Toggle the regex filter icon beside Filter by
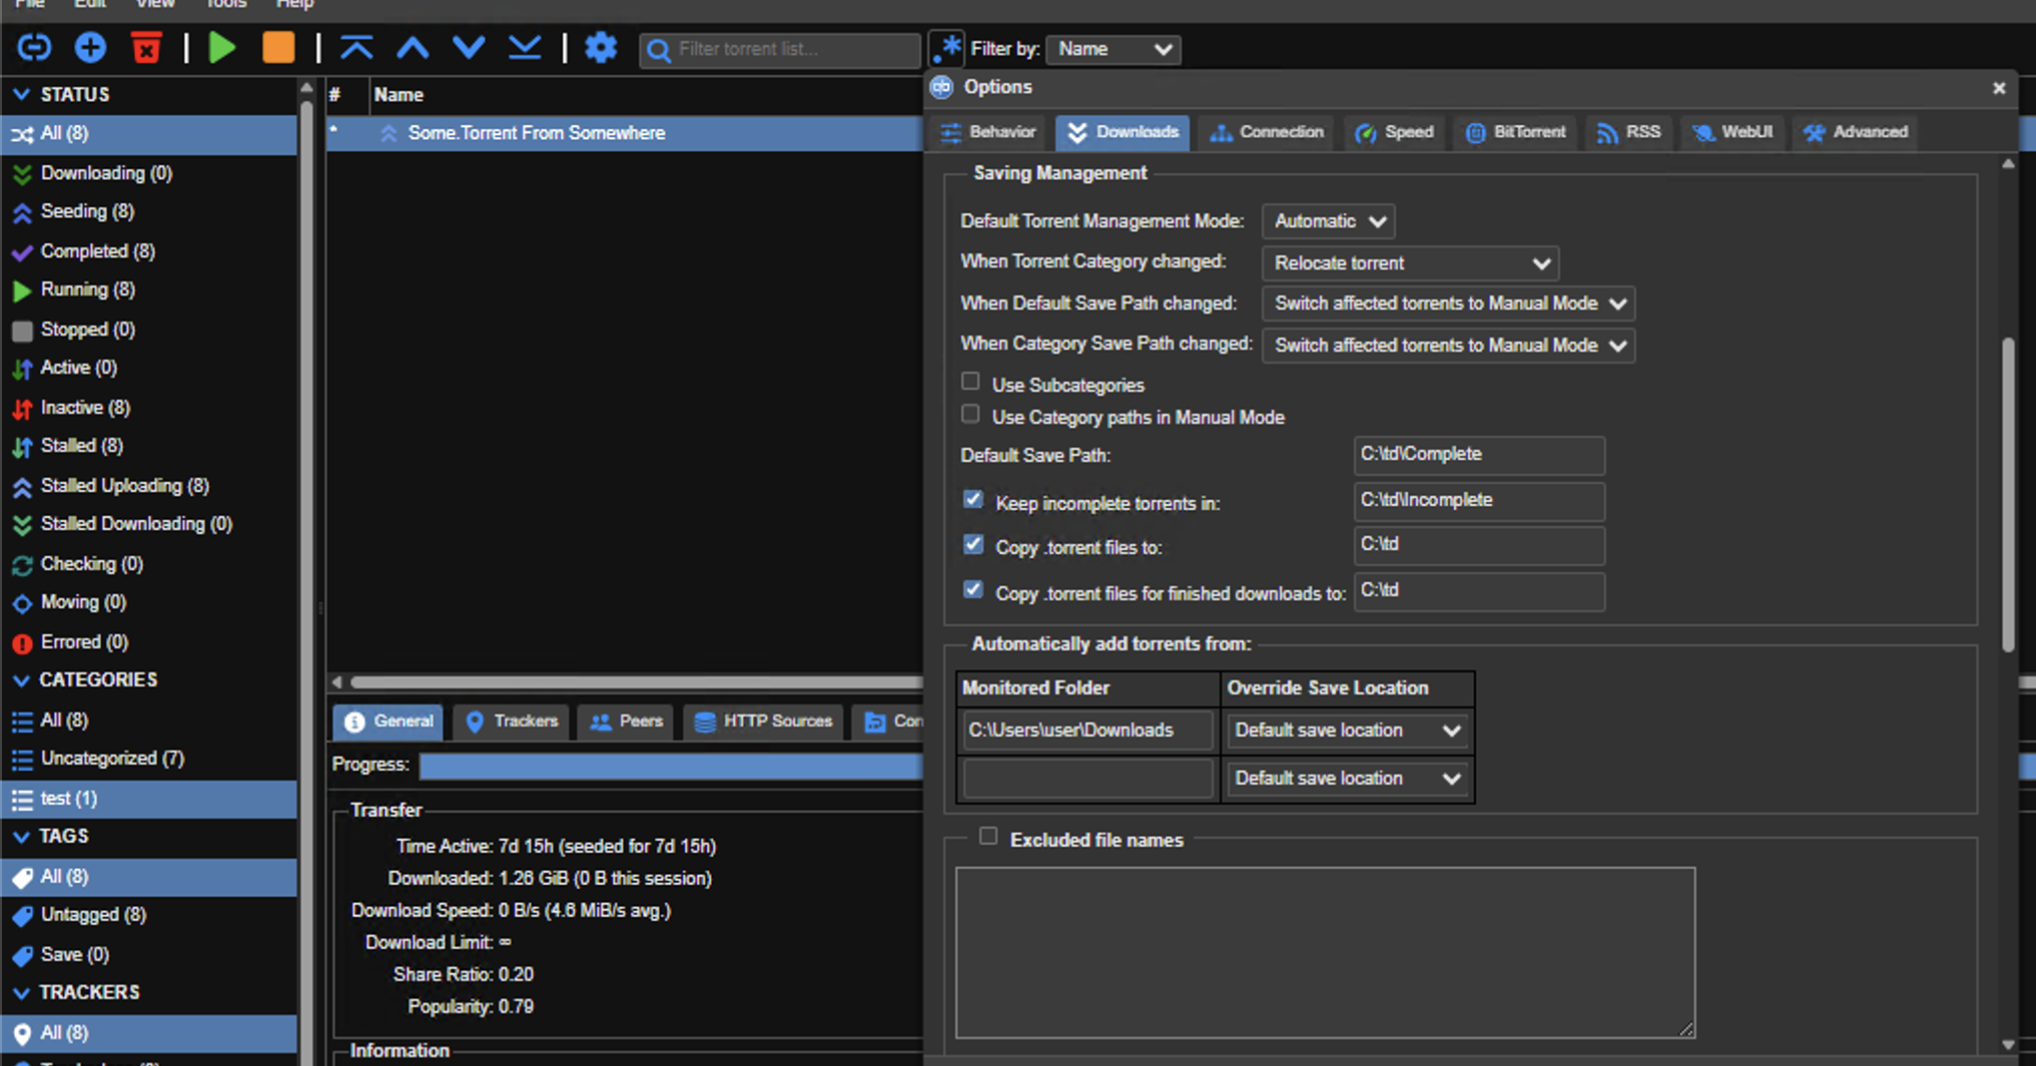This screenshot has width=2036, height=1066. [946, 48]
